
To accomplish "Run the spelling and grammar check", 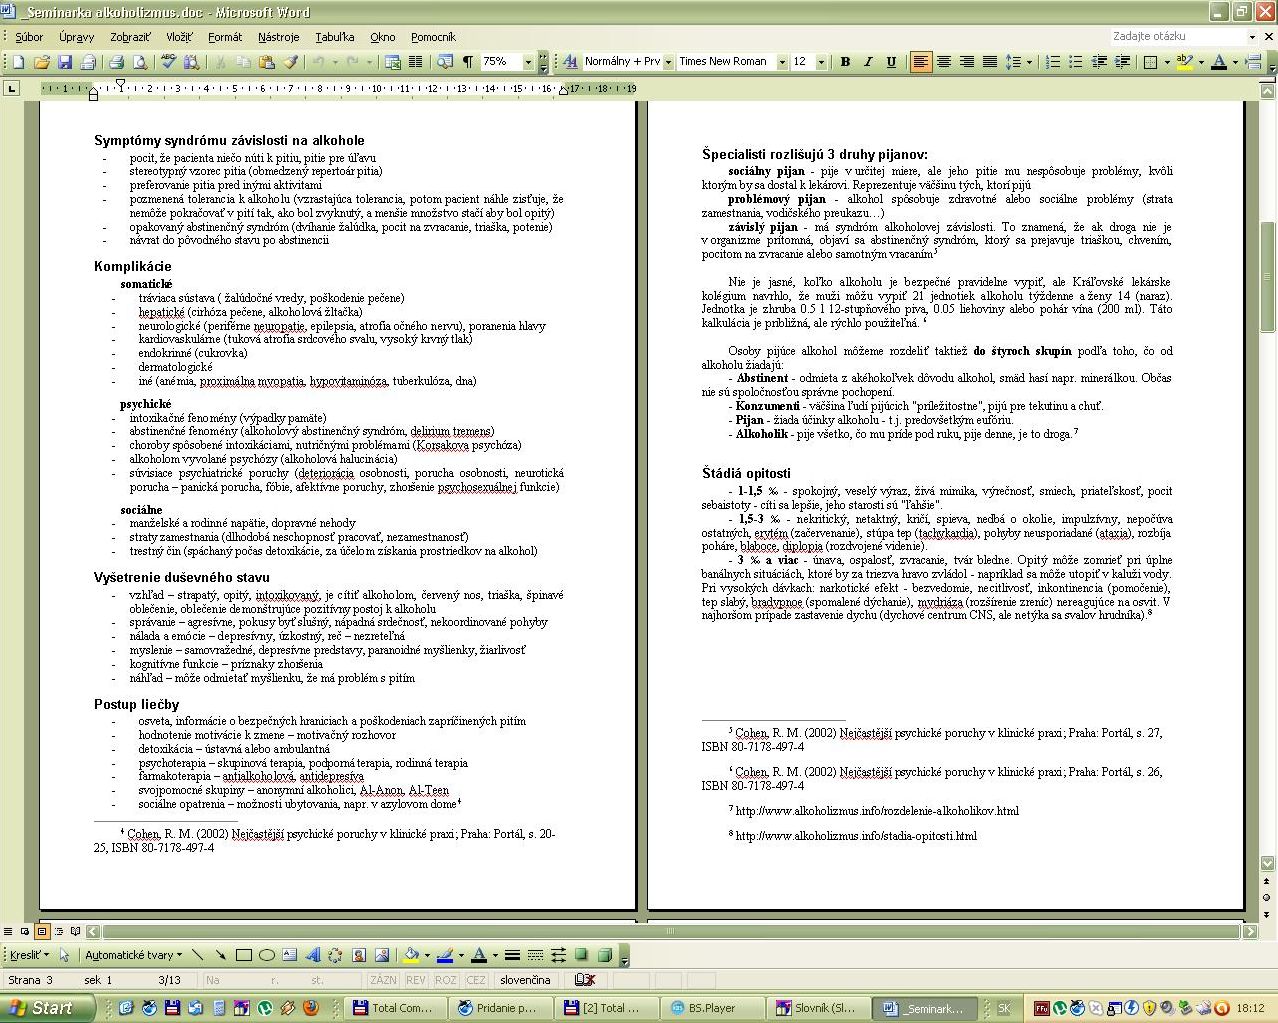I will [x=169, y=62].
